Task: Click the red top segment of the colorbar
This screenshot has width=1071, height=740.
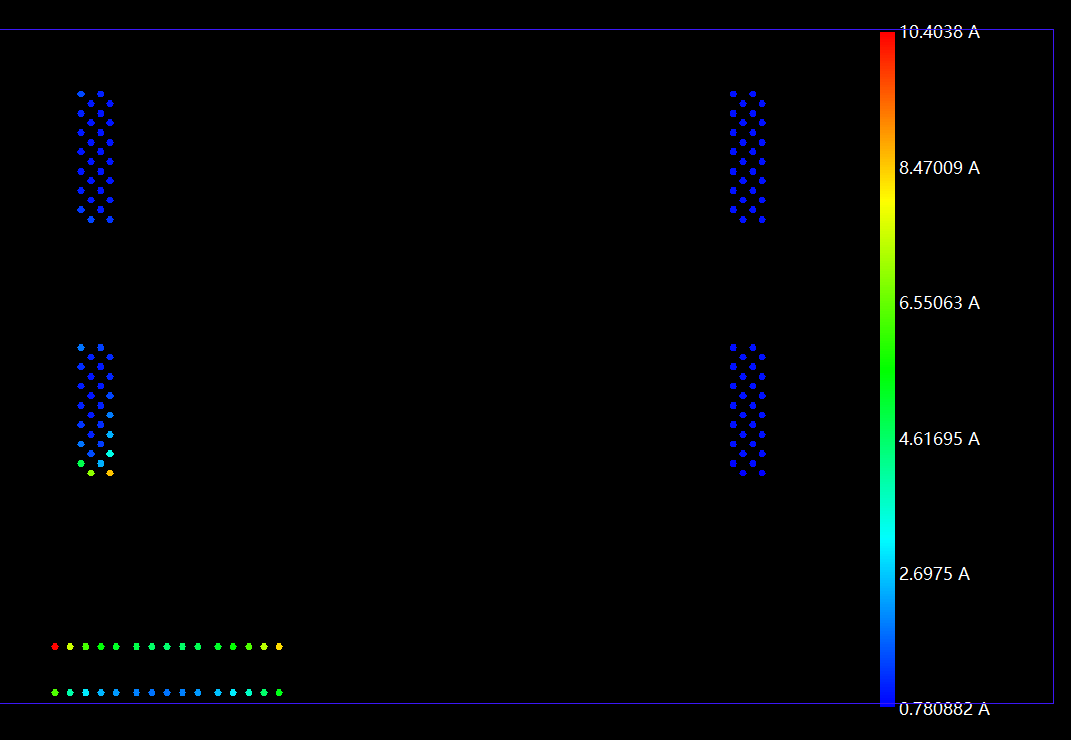Action: (x=885, y=45)
